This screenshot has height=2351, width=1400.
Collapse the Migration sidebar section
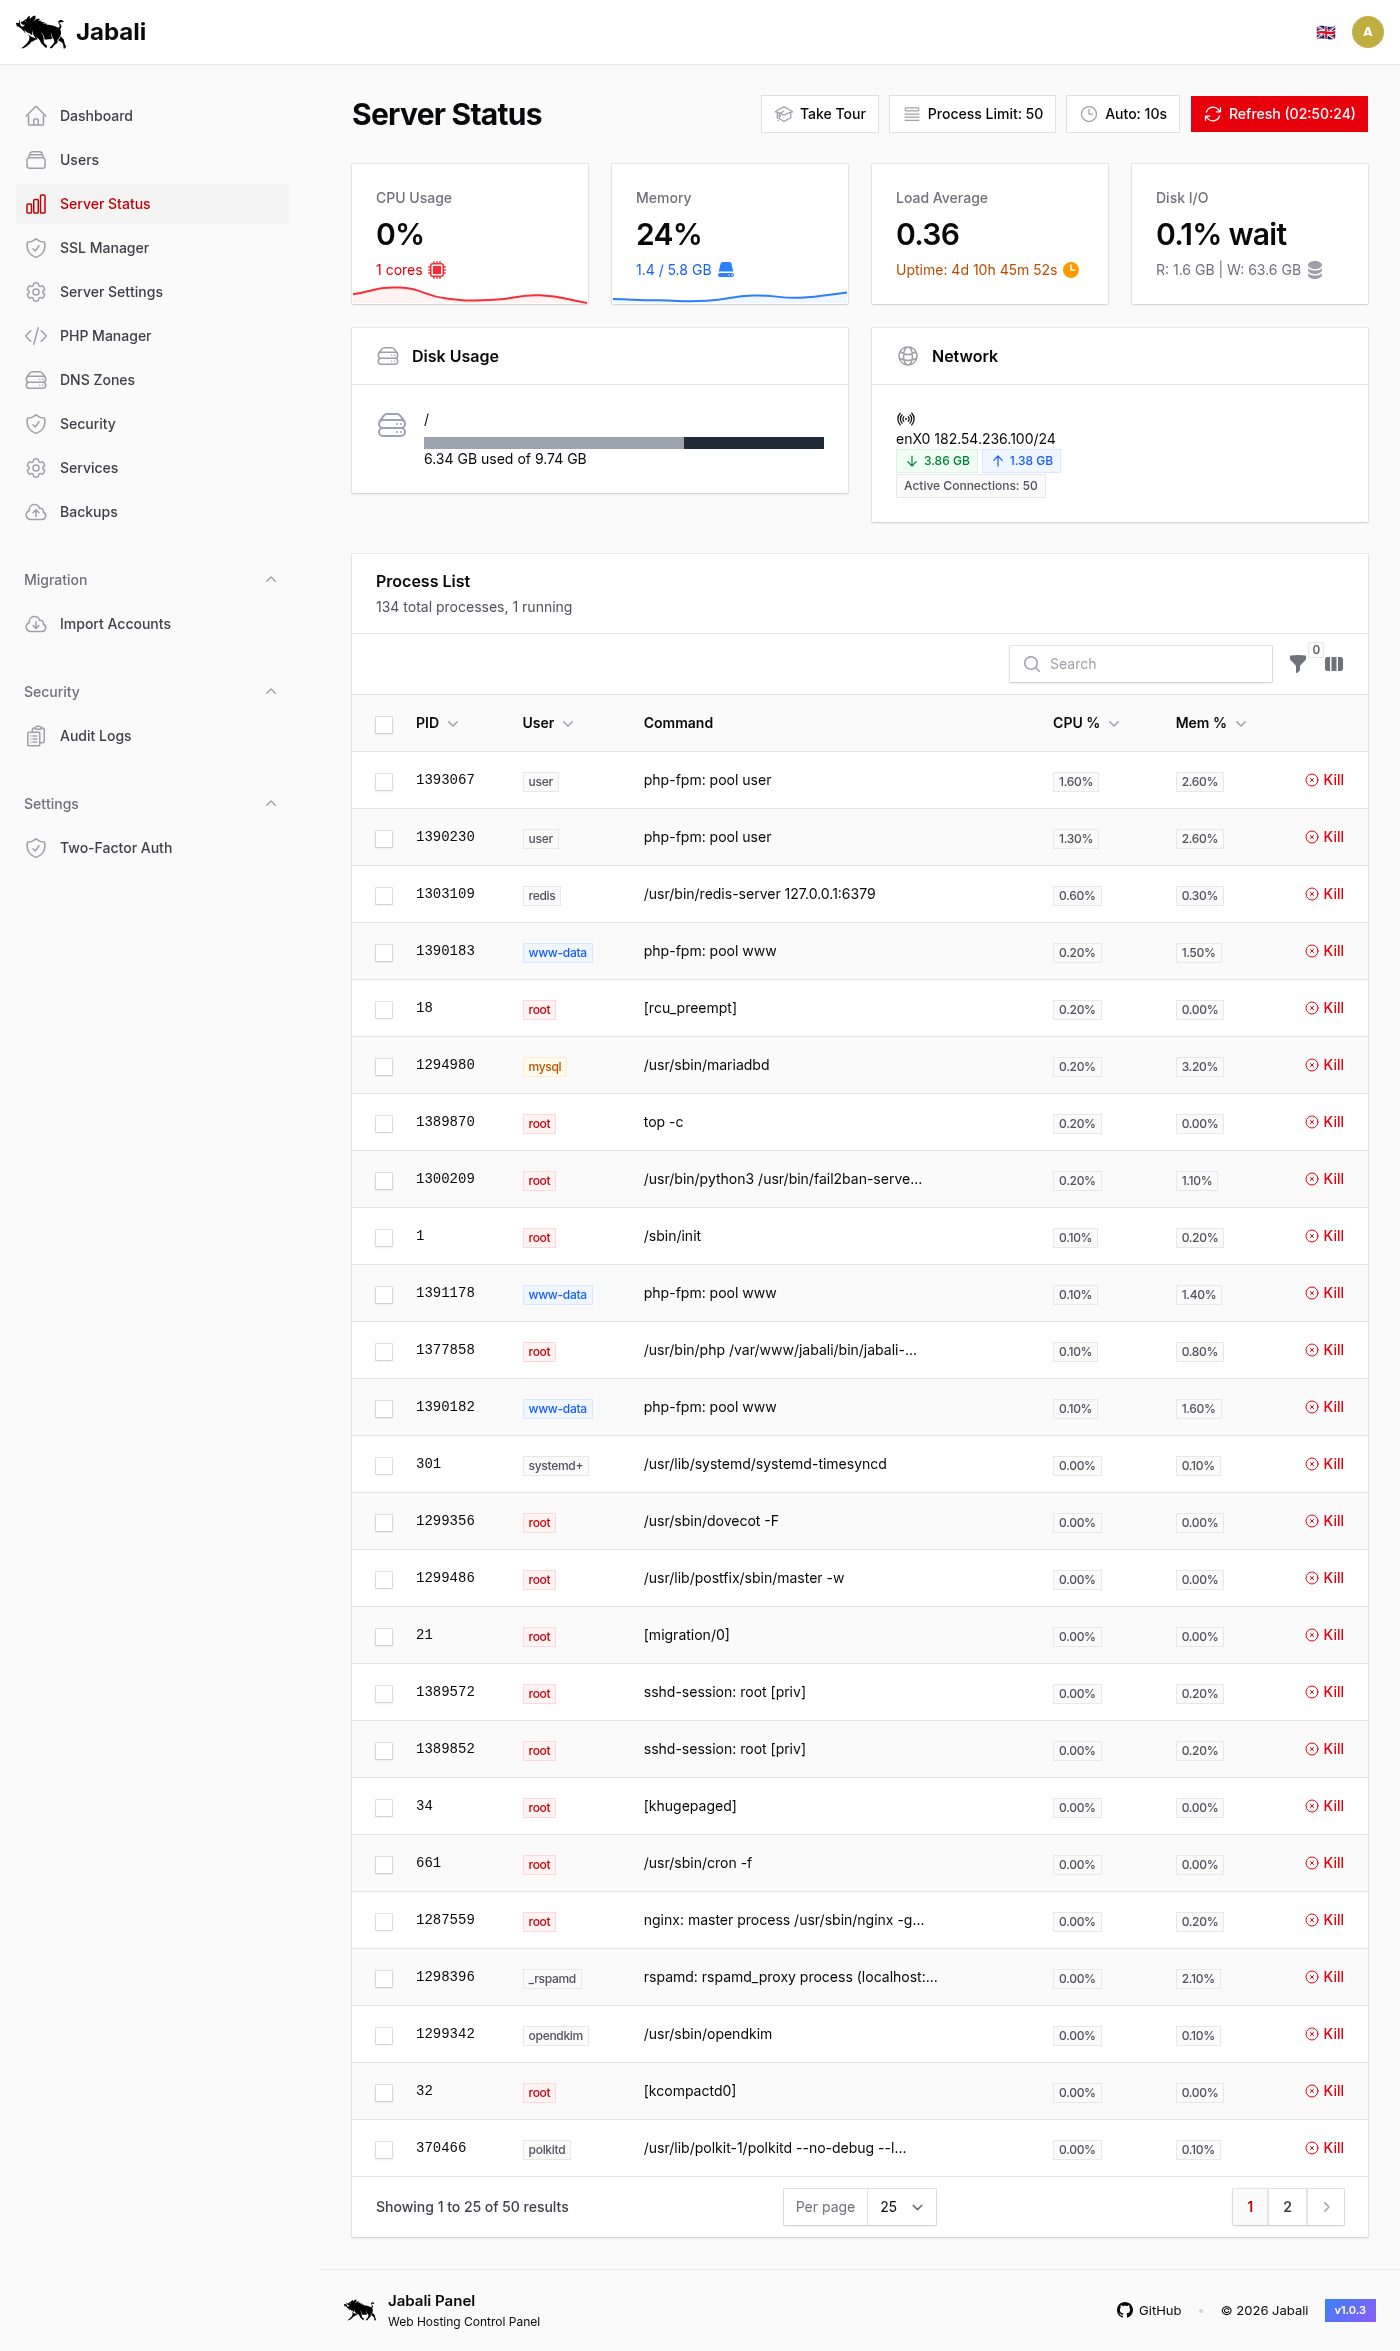271,580
